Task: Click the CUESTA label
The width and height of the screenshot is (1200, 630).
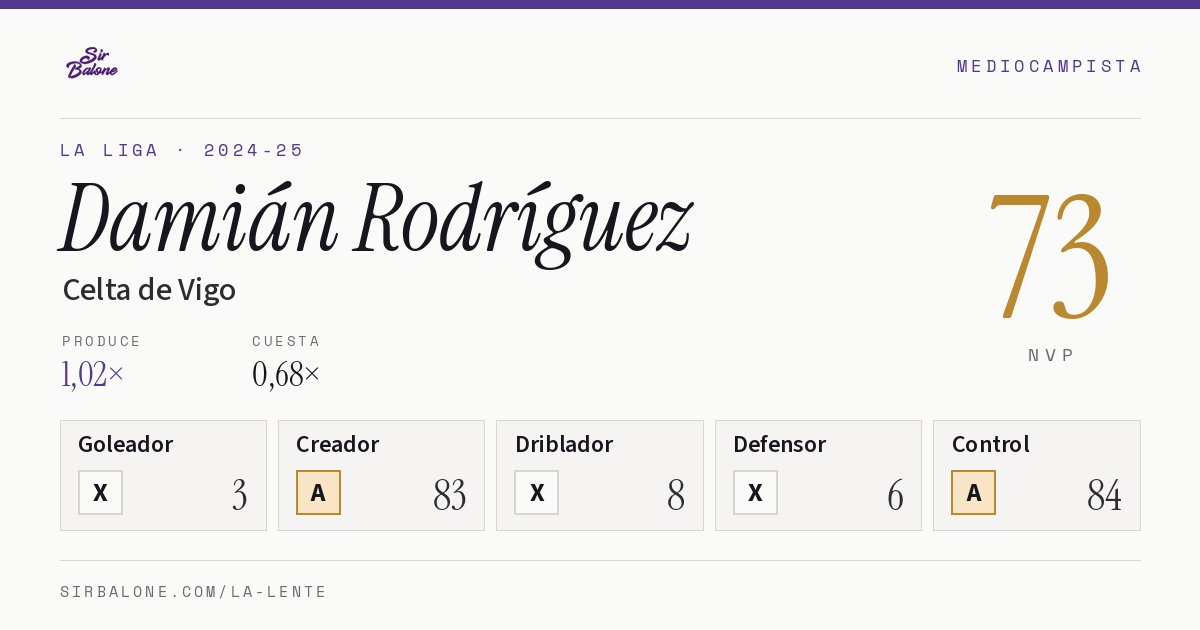Action: (286, 341)
